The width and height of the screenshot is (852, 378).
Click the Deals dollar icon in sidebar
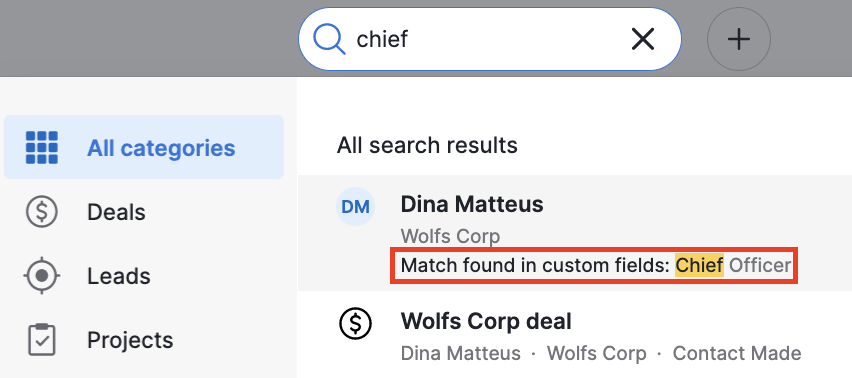click(x=42, y=211)
